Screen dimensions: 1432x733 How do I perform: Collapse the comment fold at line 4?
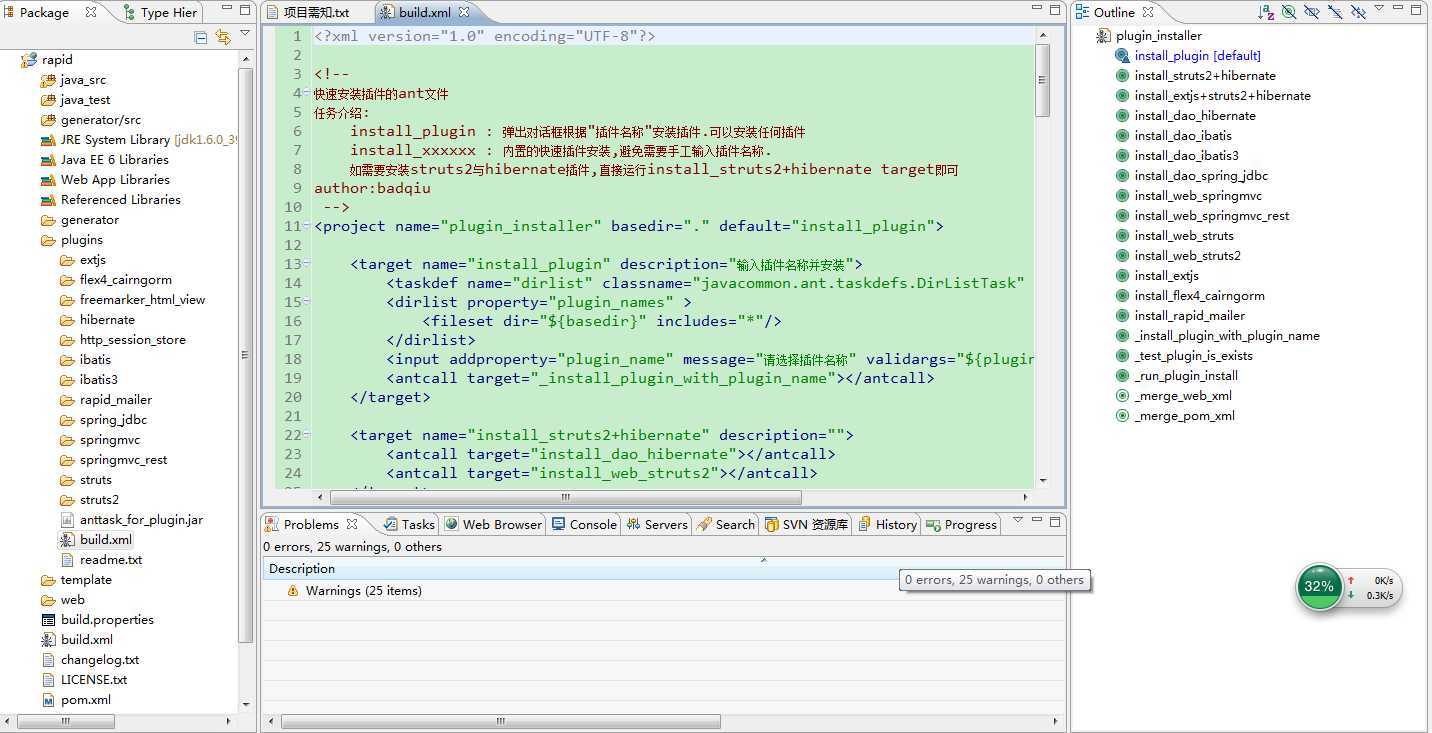click(308, 93)
